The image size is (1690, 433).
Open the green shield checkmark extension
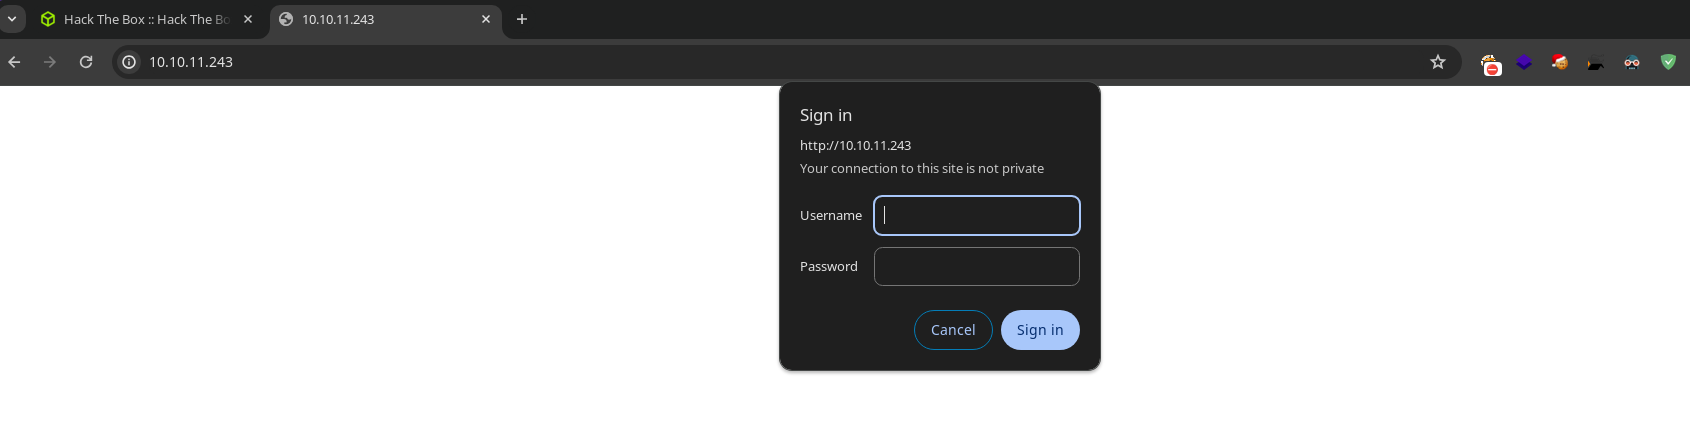[1668, 62]
